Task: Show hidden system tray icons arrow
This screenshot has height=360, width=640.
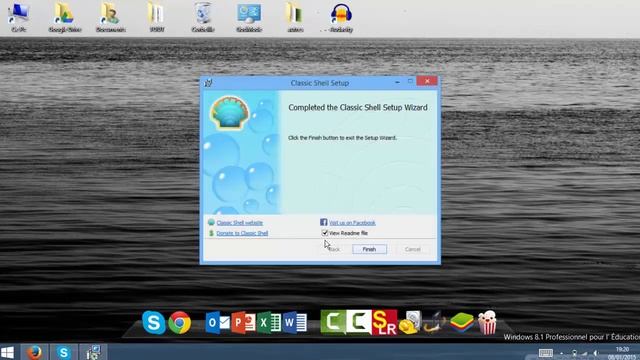Action: 562,353
